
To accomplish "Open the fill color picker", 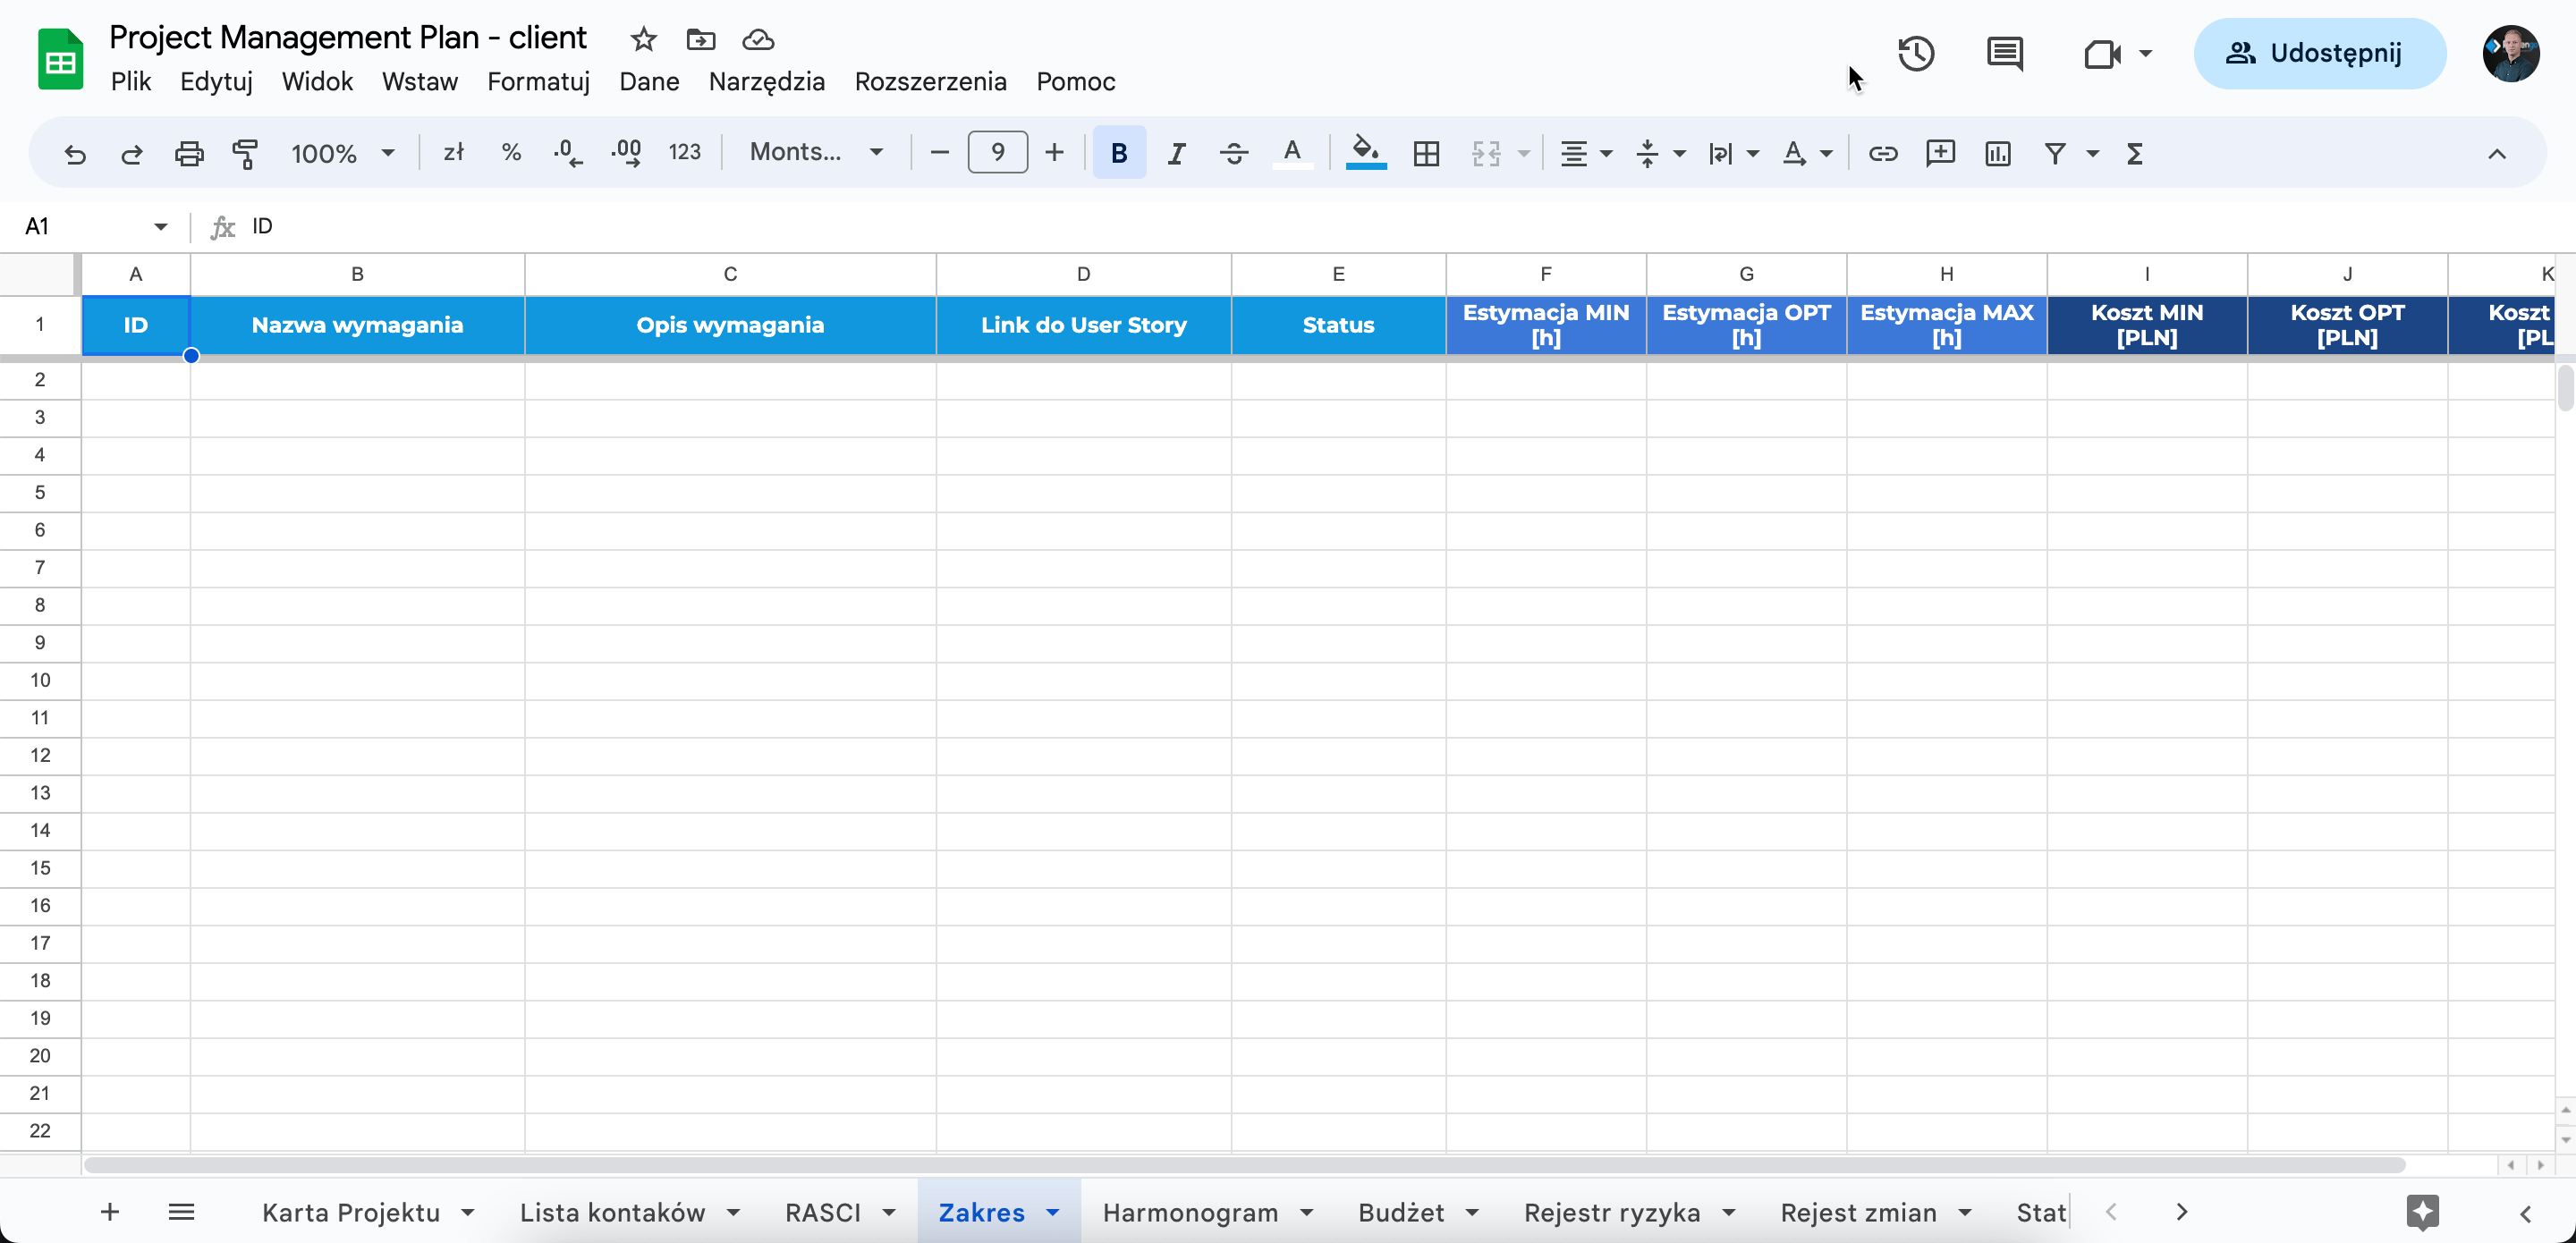I will 1365,153.
